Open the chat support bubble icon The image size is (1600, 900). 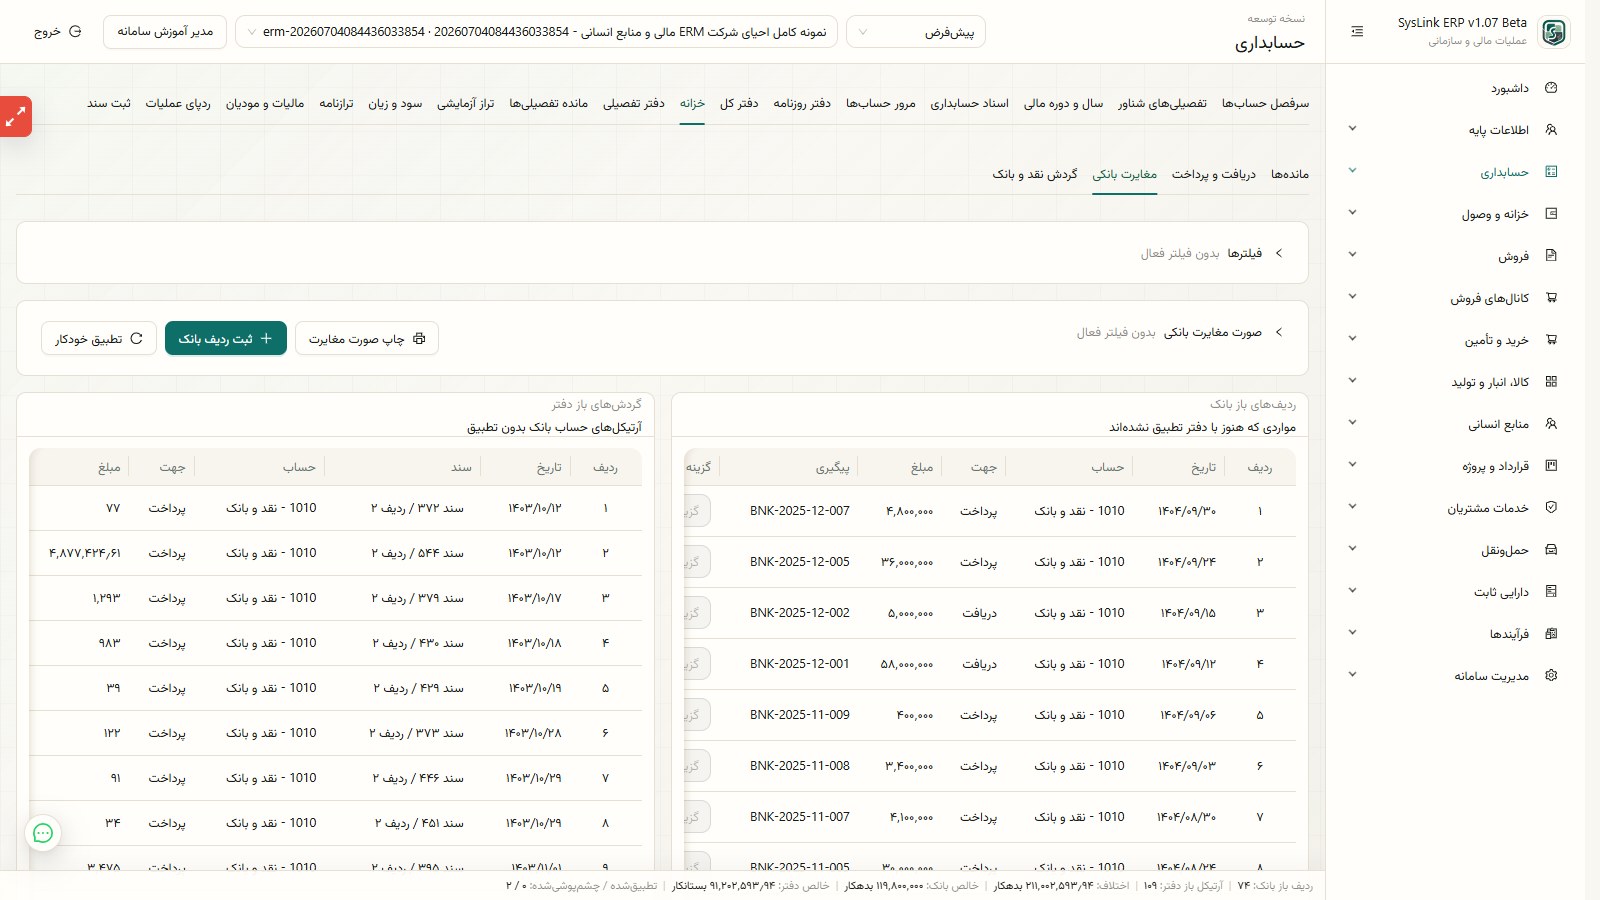click(x=43, y=833)
